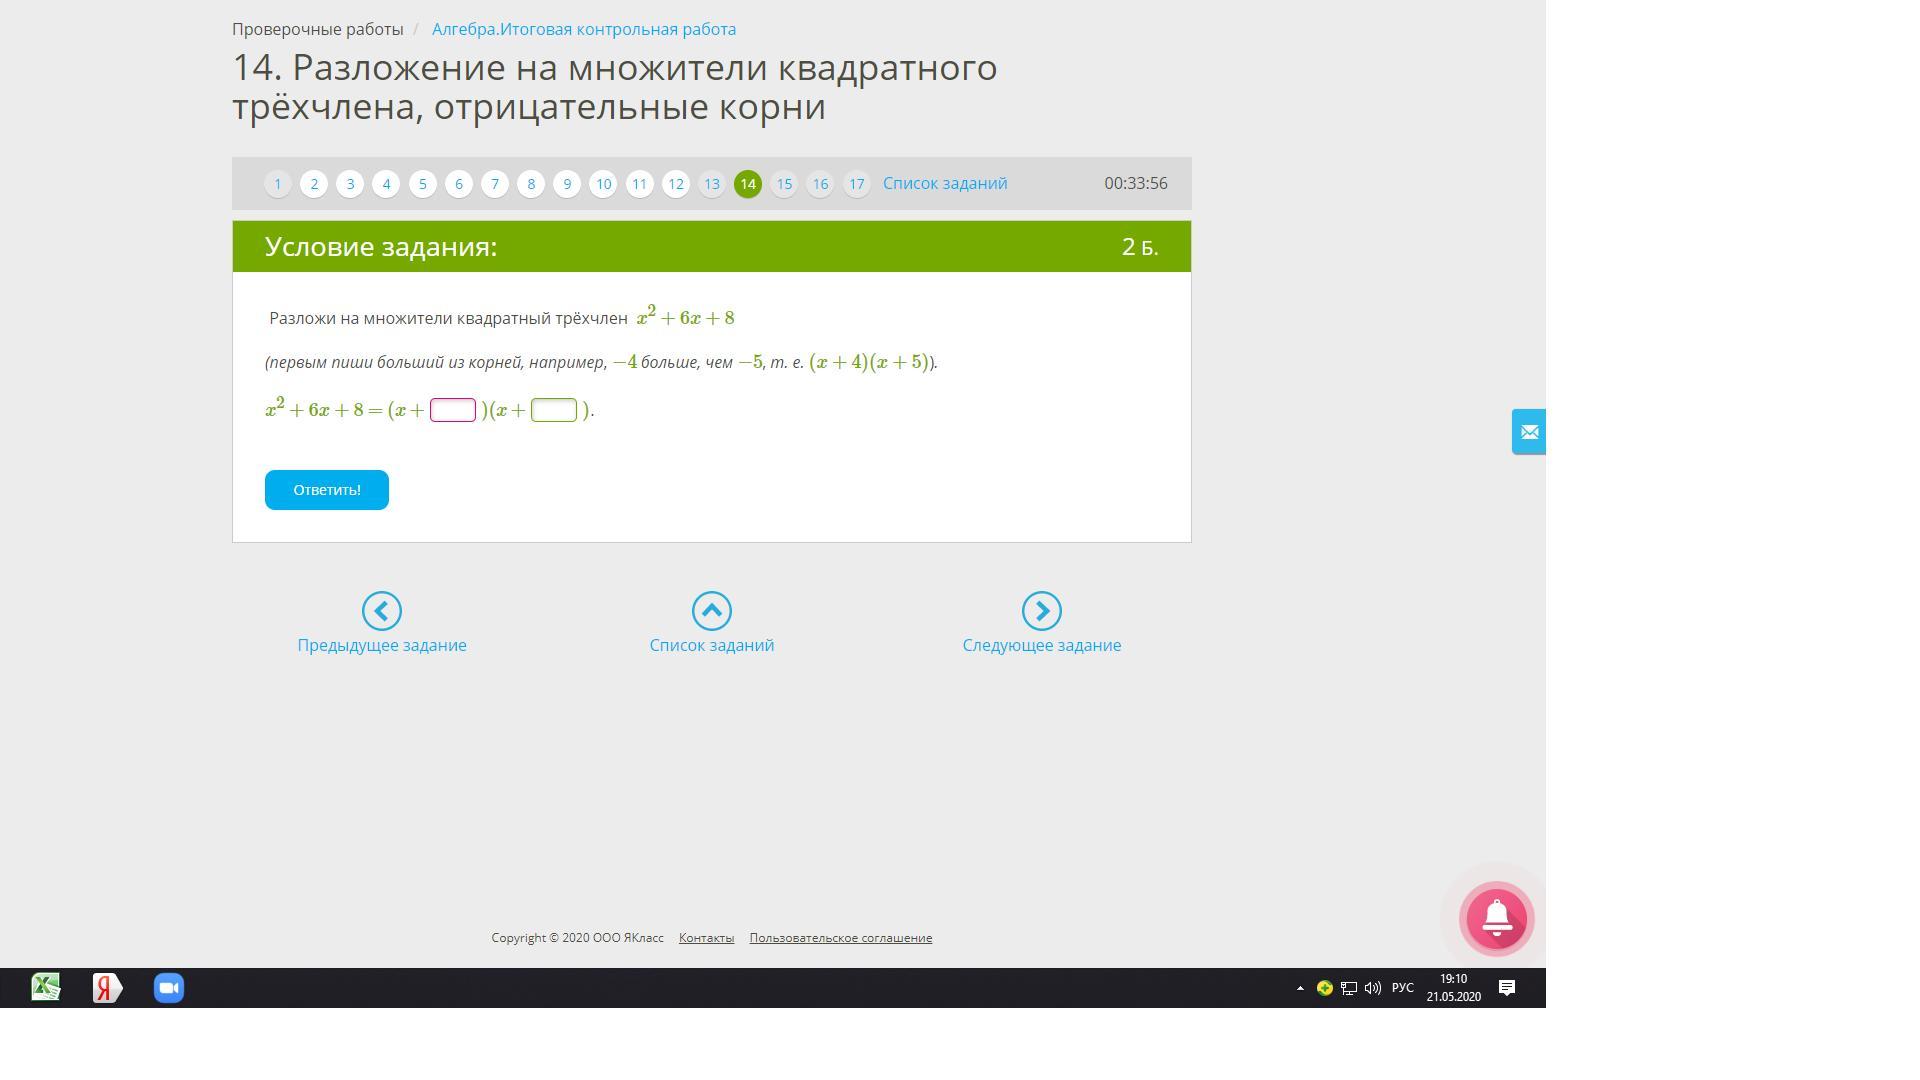Jump to task number 17
The height and width of the screenshot is (1080, 1920).
(856, 184)
